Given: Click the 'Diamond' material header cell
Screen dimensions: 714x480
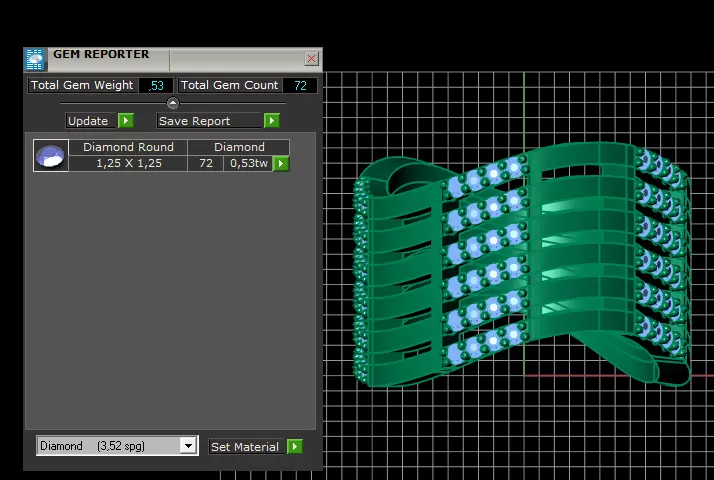Looking at the screenshot, I should (239, 147).
